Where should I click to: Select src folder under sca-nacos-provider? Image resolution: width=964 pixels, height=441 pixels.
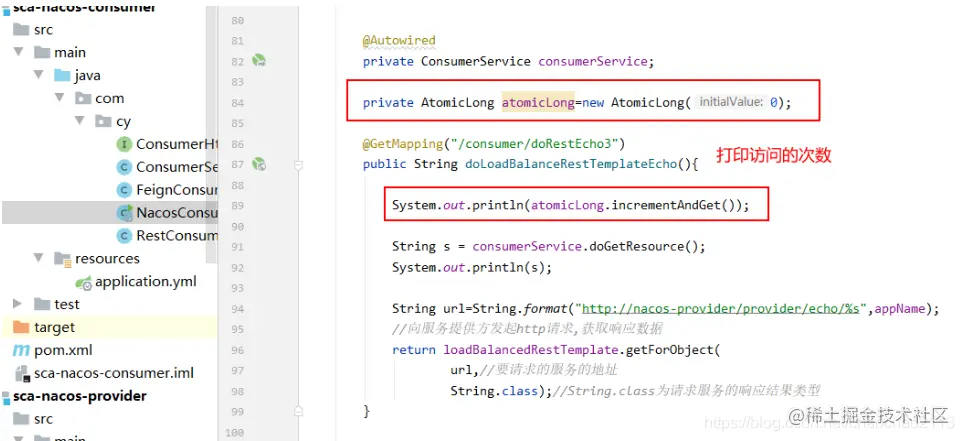point(43,419)
